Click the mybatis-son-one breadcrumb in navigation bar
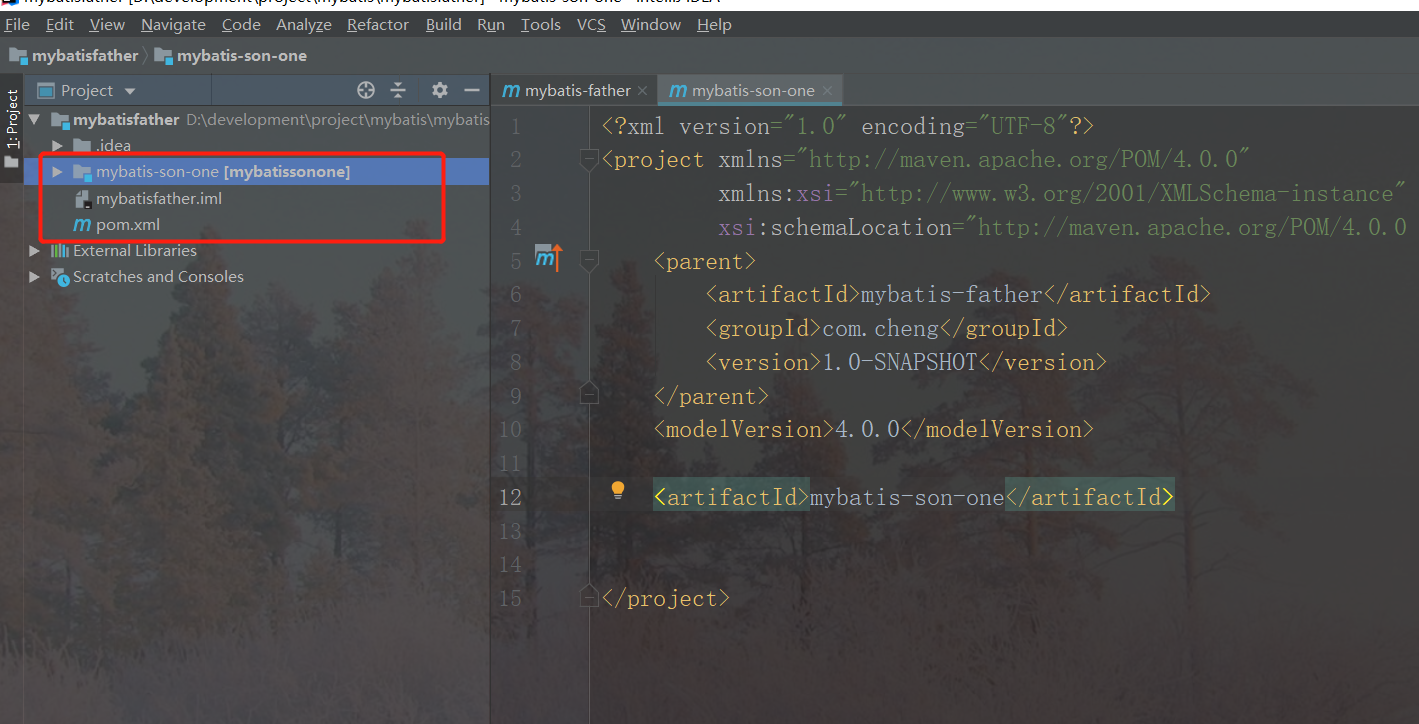Screen dimensions: 1419x724 point(230,56)
